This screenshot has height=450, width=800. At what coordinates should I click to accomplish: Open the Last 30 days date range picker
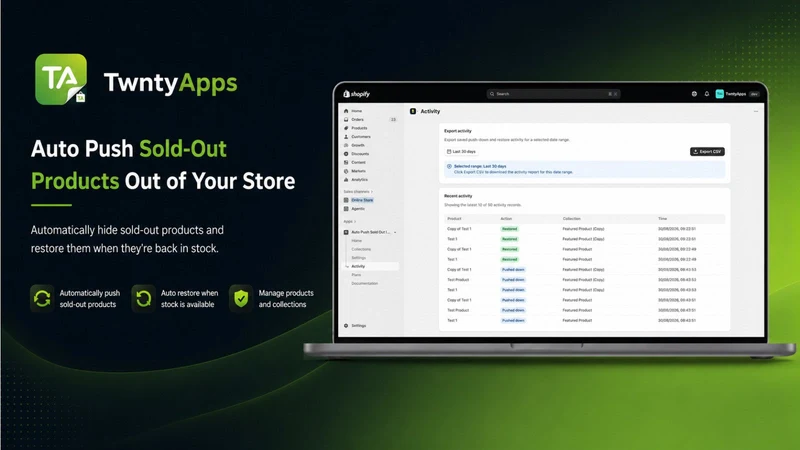(461, 152)
